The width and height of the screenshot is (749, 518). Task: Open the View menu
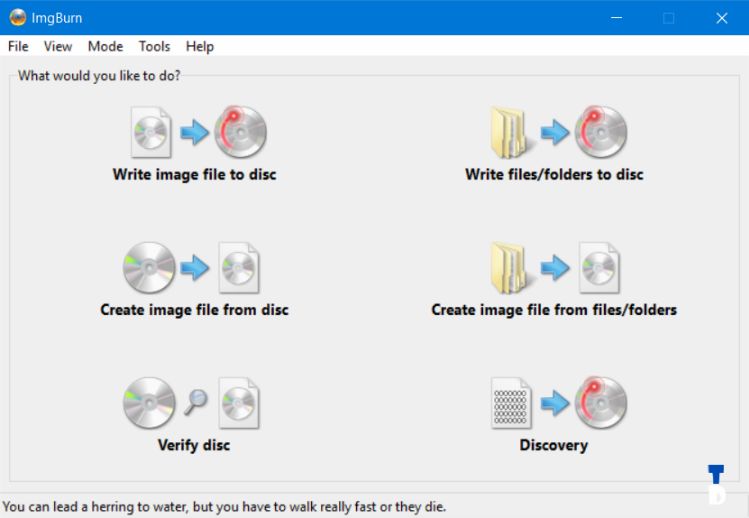tap(58, 46)
